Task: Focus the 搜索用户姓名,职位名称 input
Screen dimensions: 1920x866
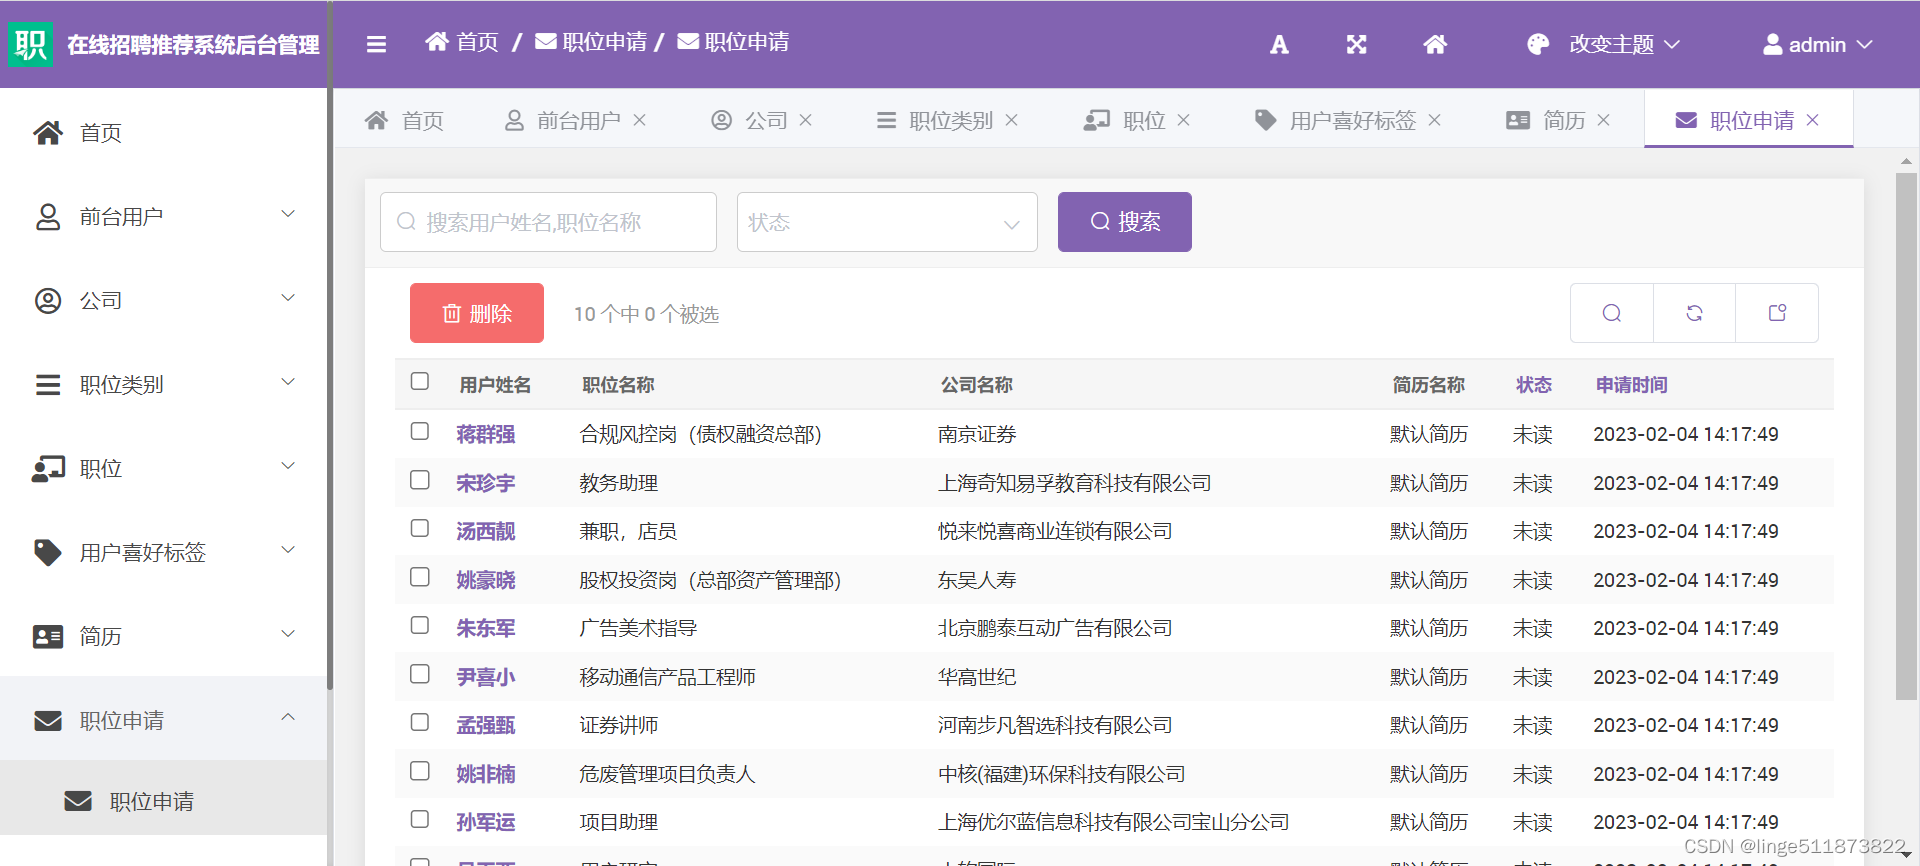Action: [x=548, y=222]
